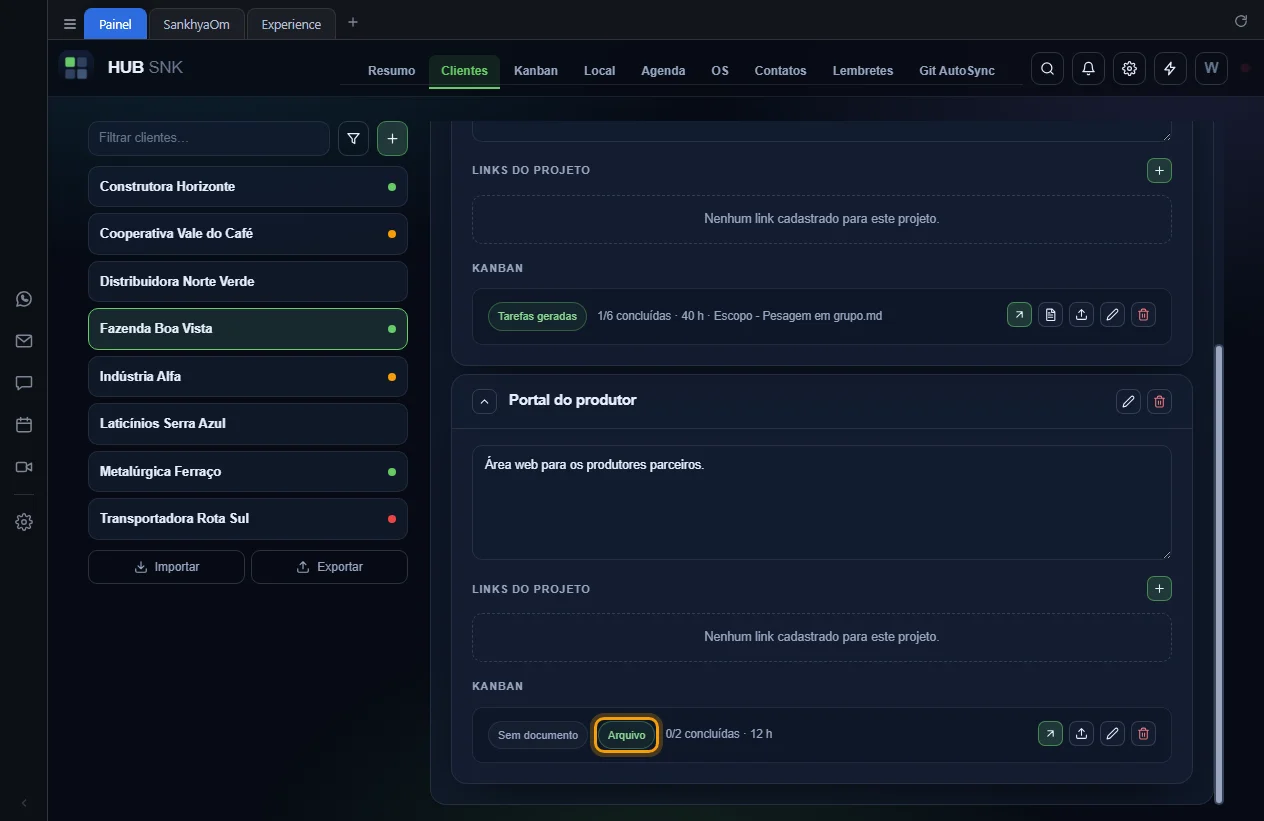
Task: Focus the Filtrar clientes search field
Action: pos(209,138)
